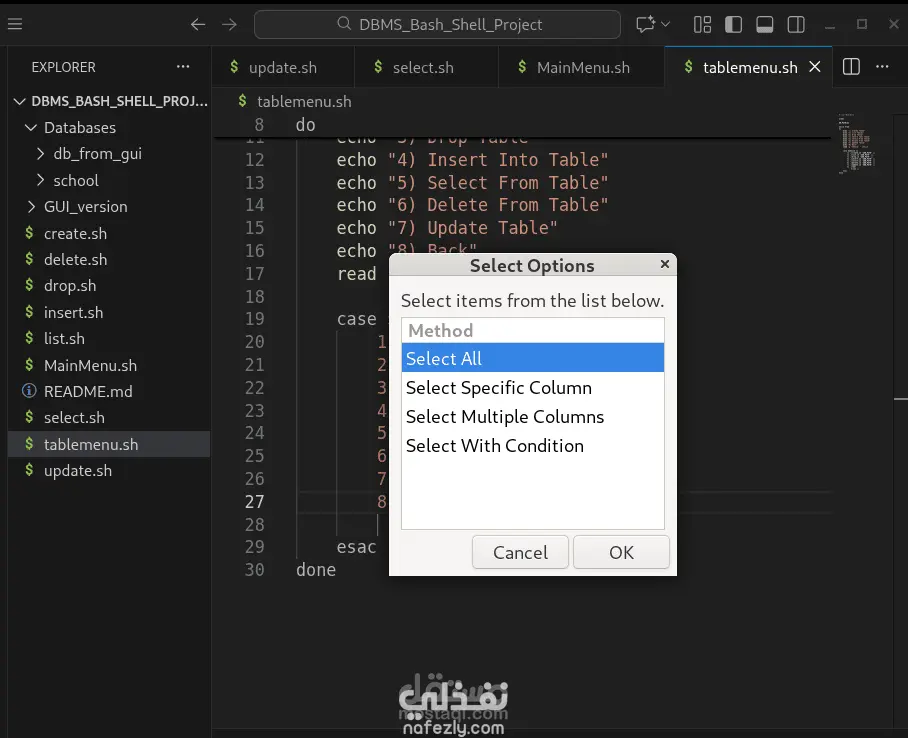
Task: Open the Copilot chat icon
Action: [645, 24]
